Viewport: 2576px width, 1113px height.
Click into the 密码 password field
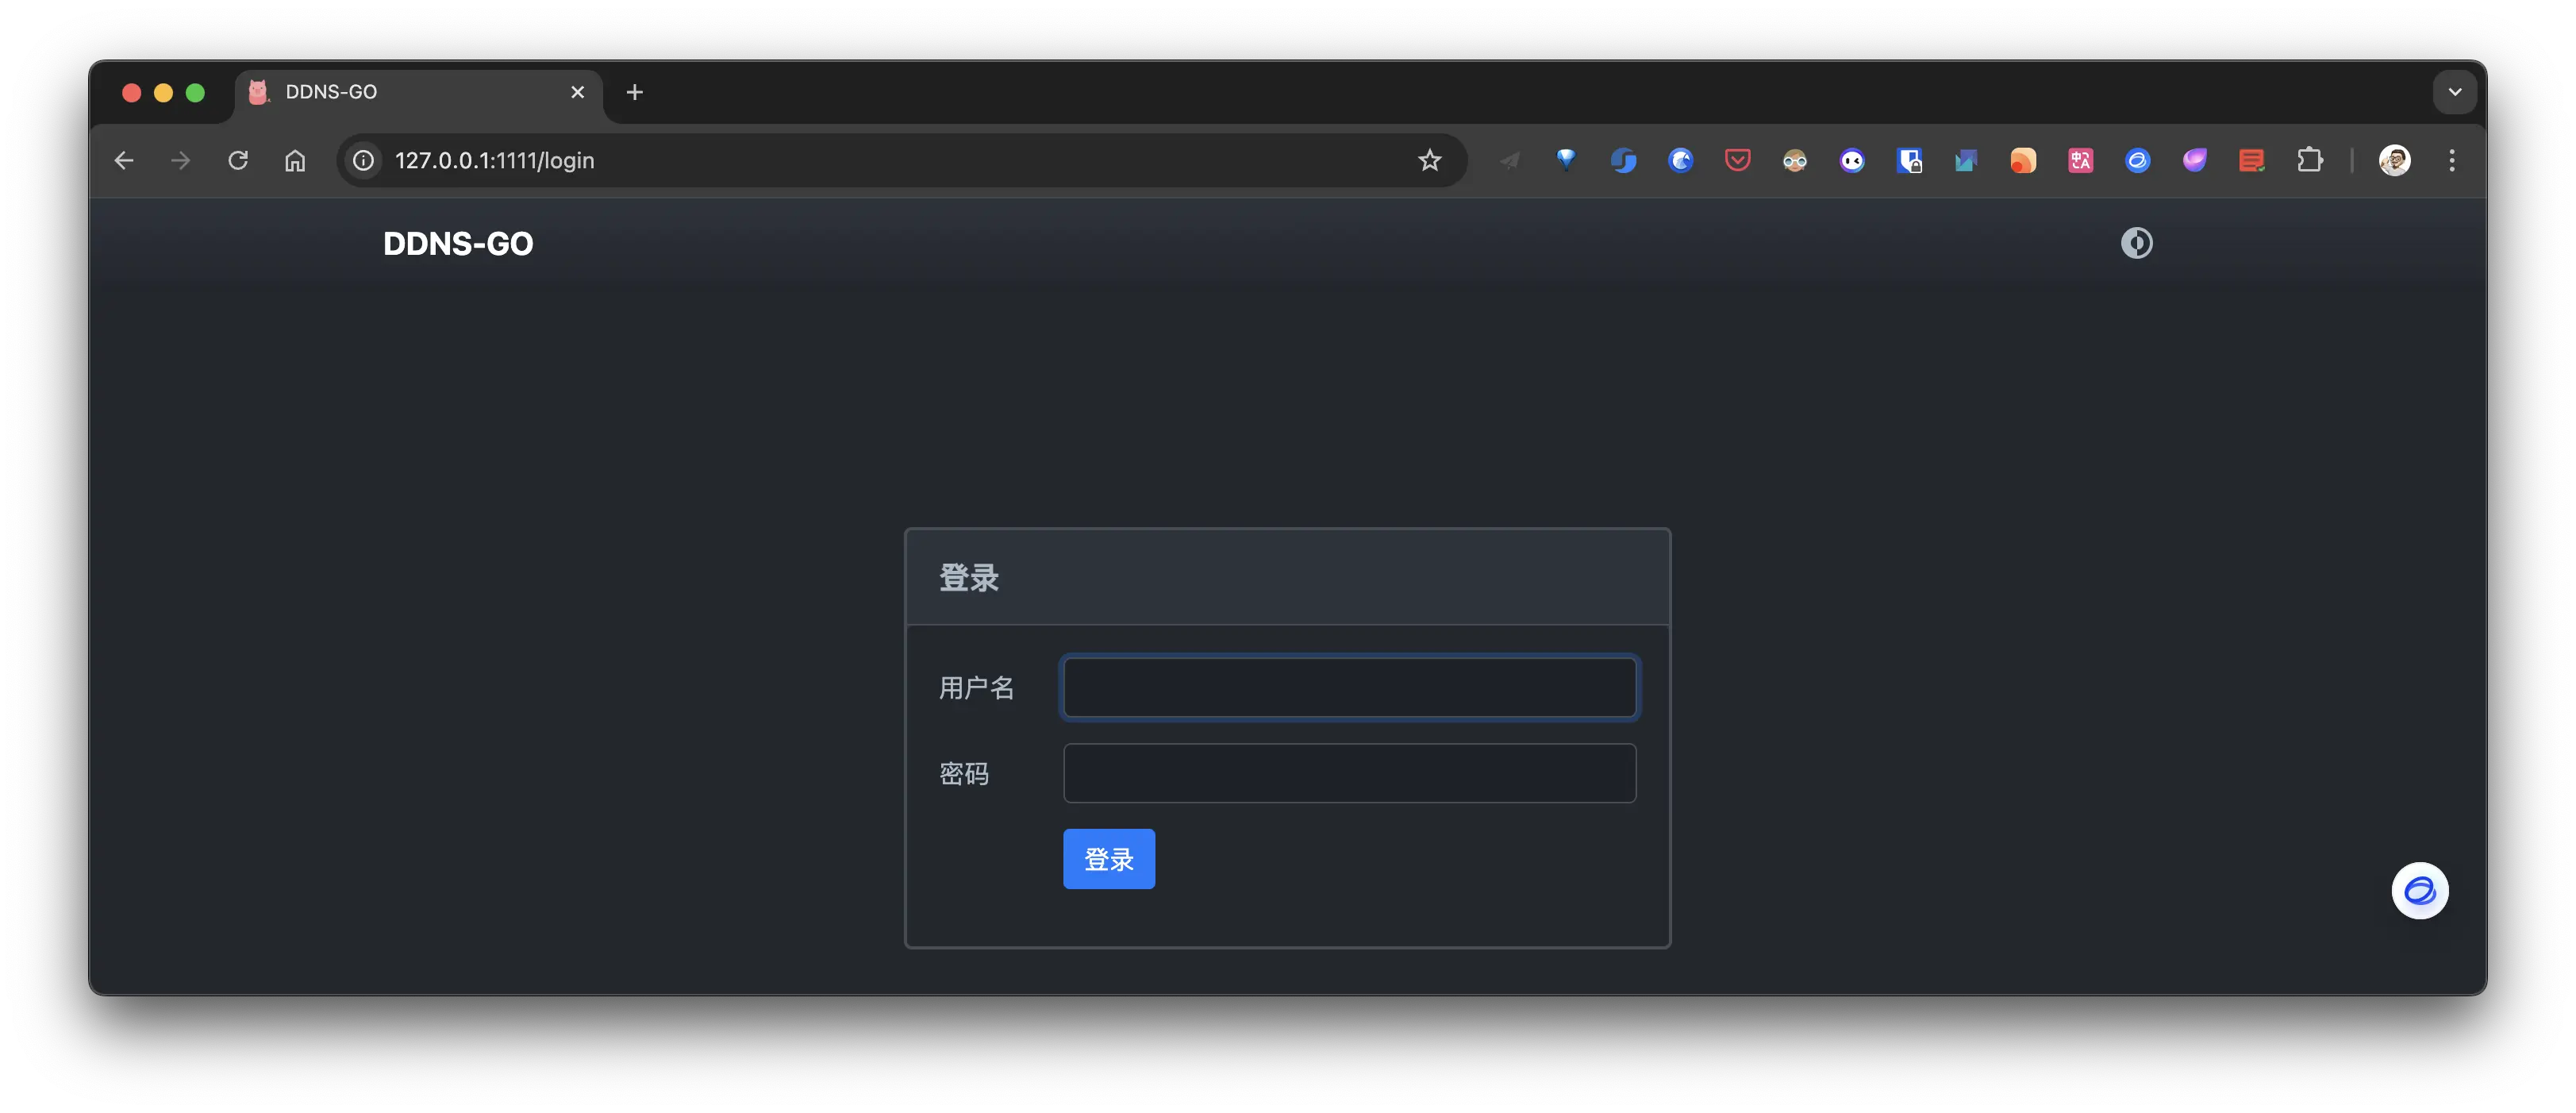(1349, 773)
